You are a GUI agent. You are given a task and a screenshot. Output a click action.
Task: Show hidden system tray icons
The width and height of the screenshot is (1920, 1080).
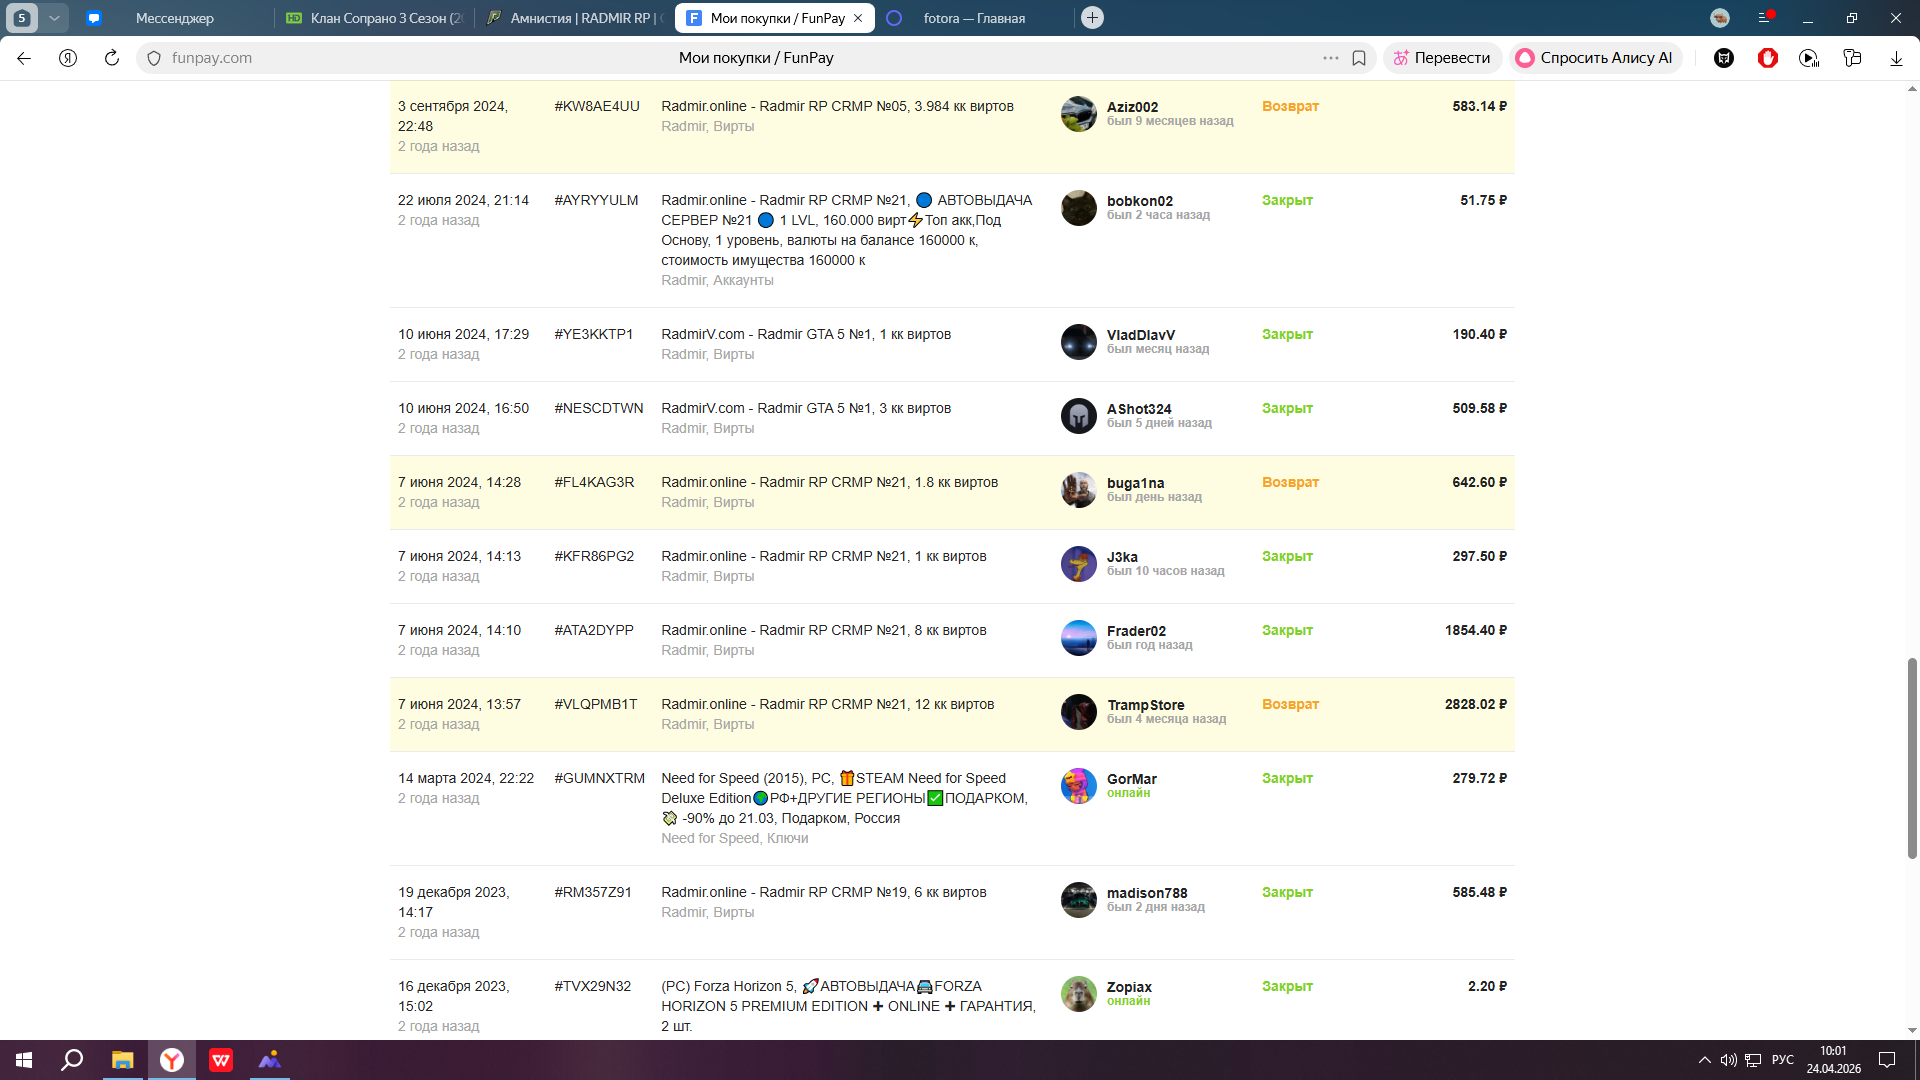pyautogui.click(x=1704, y=1060)
